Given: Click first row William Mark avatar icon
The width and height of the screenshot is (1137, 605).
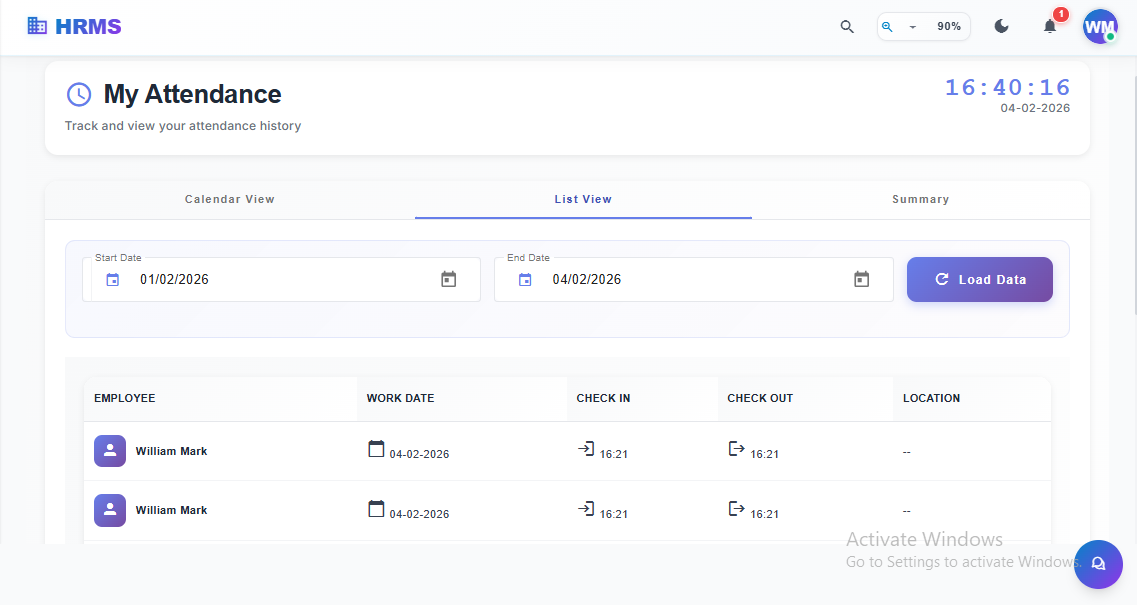Looking at the screenshot, I should pyautogui.click(x=110, y=451).
